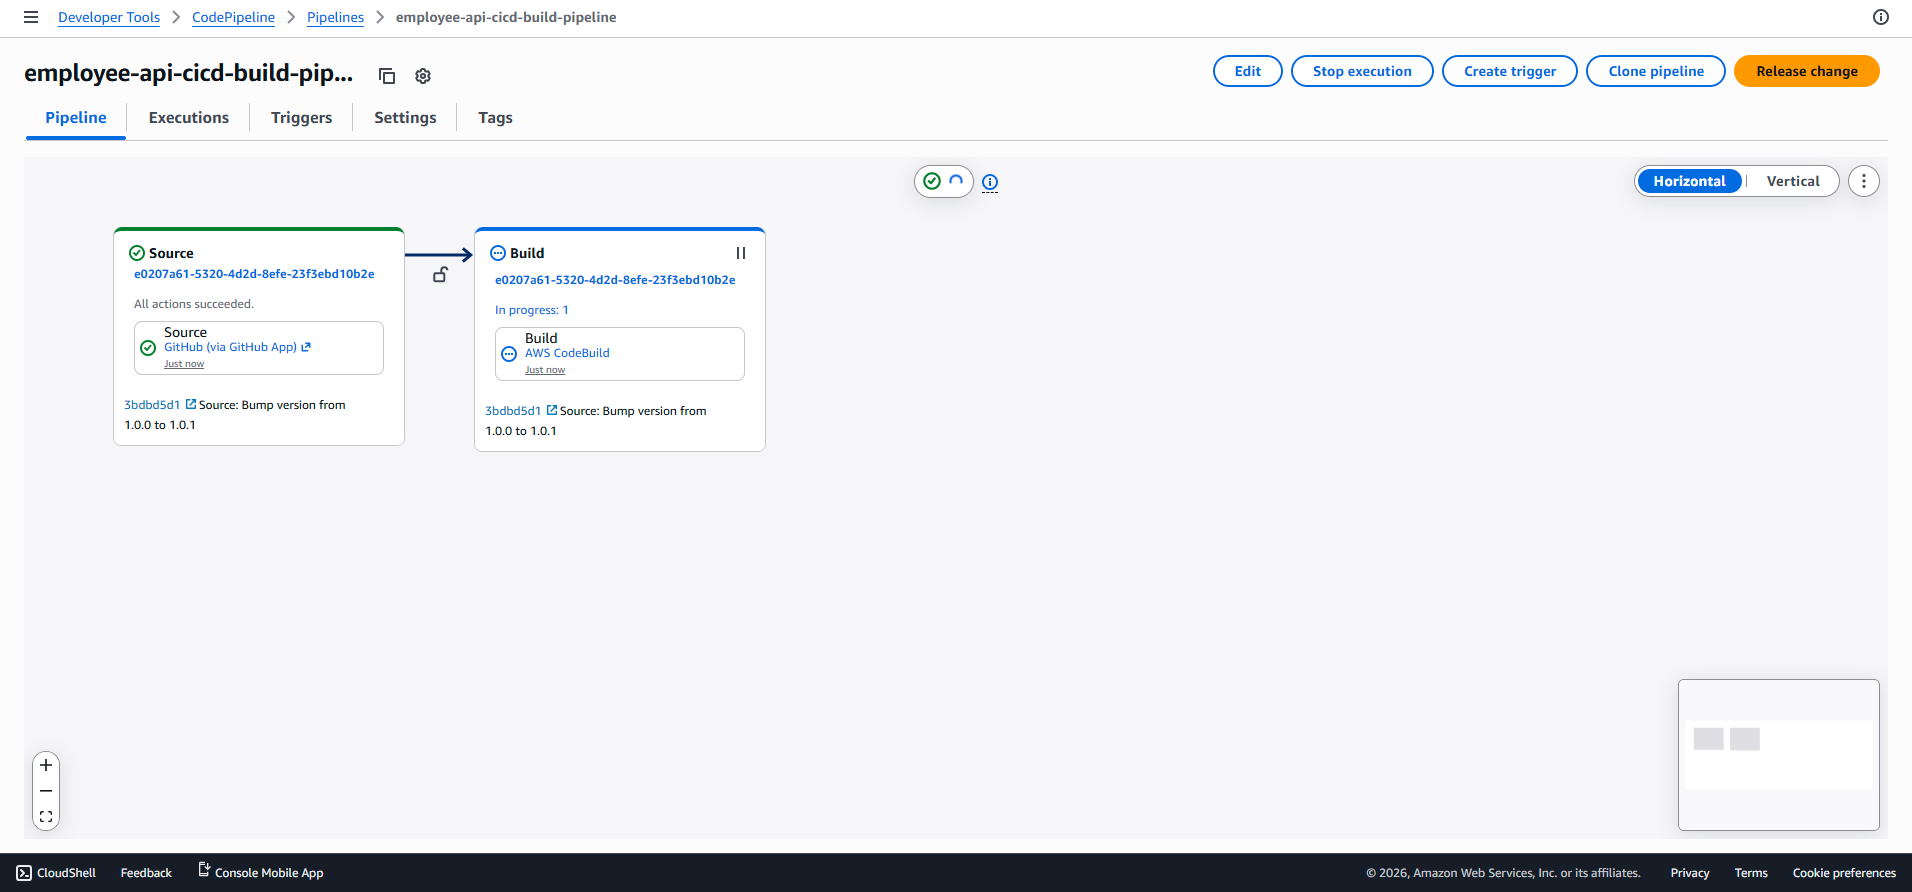
Task: Click the pipeline minimap thumbnail
Action: (1778, 755)
